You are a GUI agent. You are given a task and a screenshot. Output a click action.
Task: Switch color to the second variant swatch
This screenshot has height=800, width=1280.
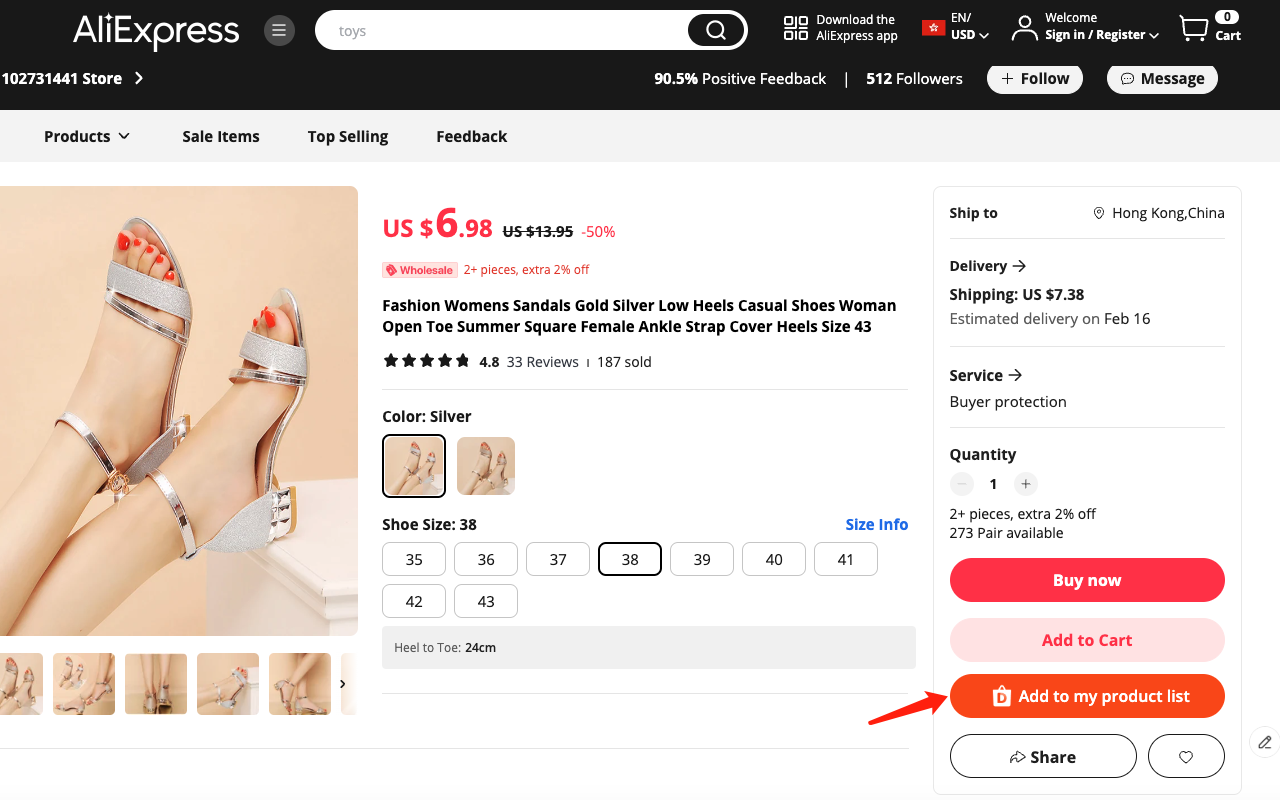(486, 466)
